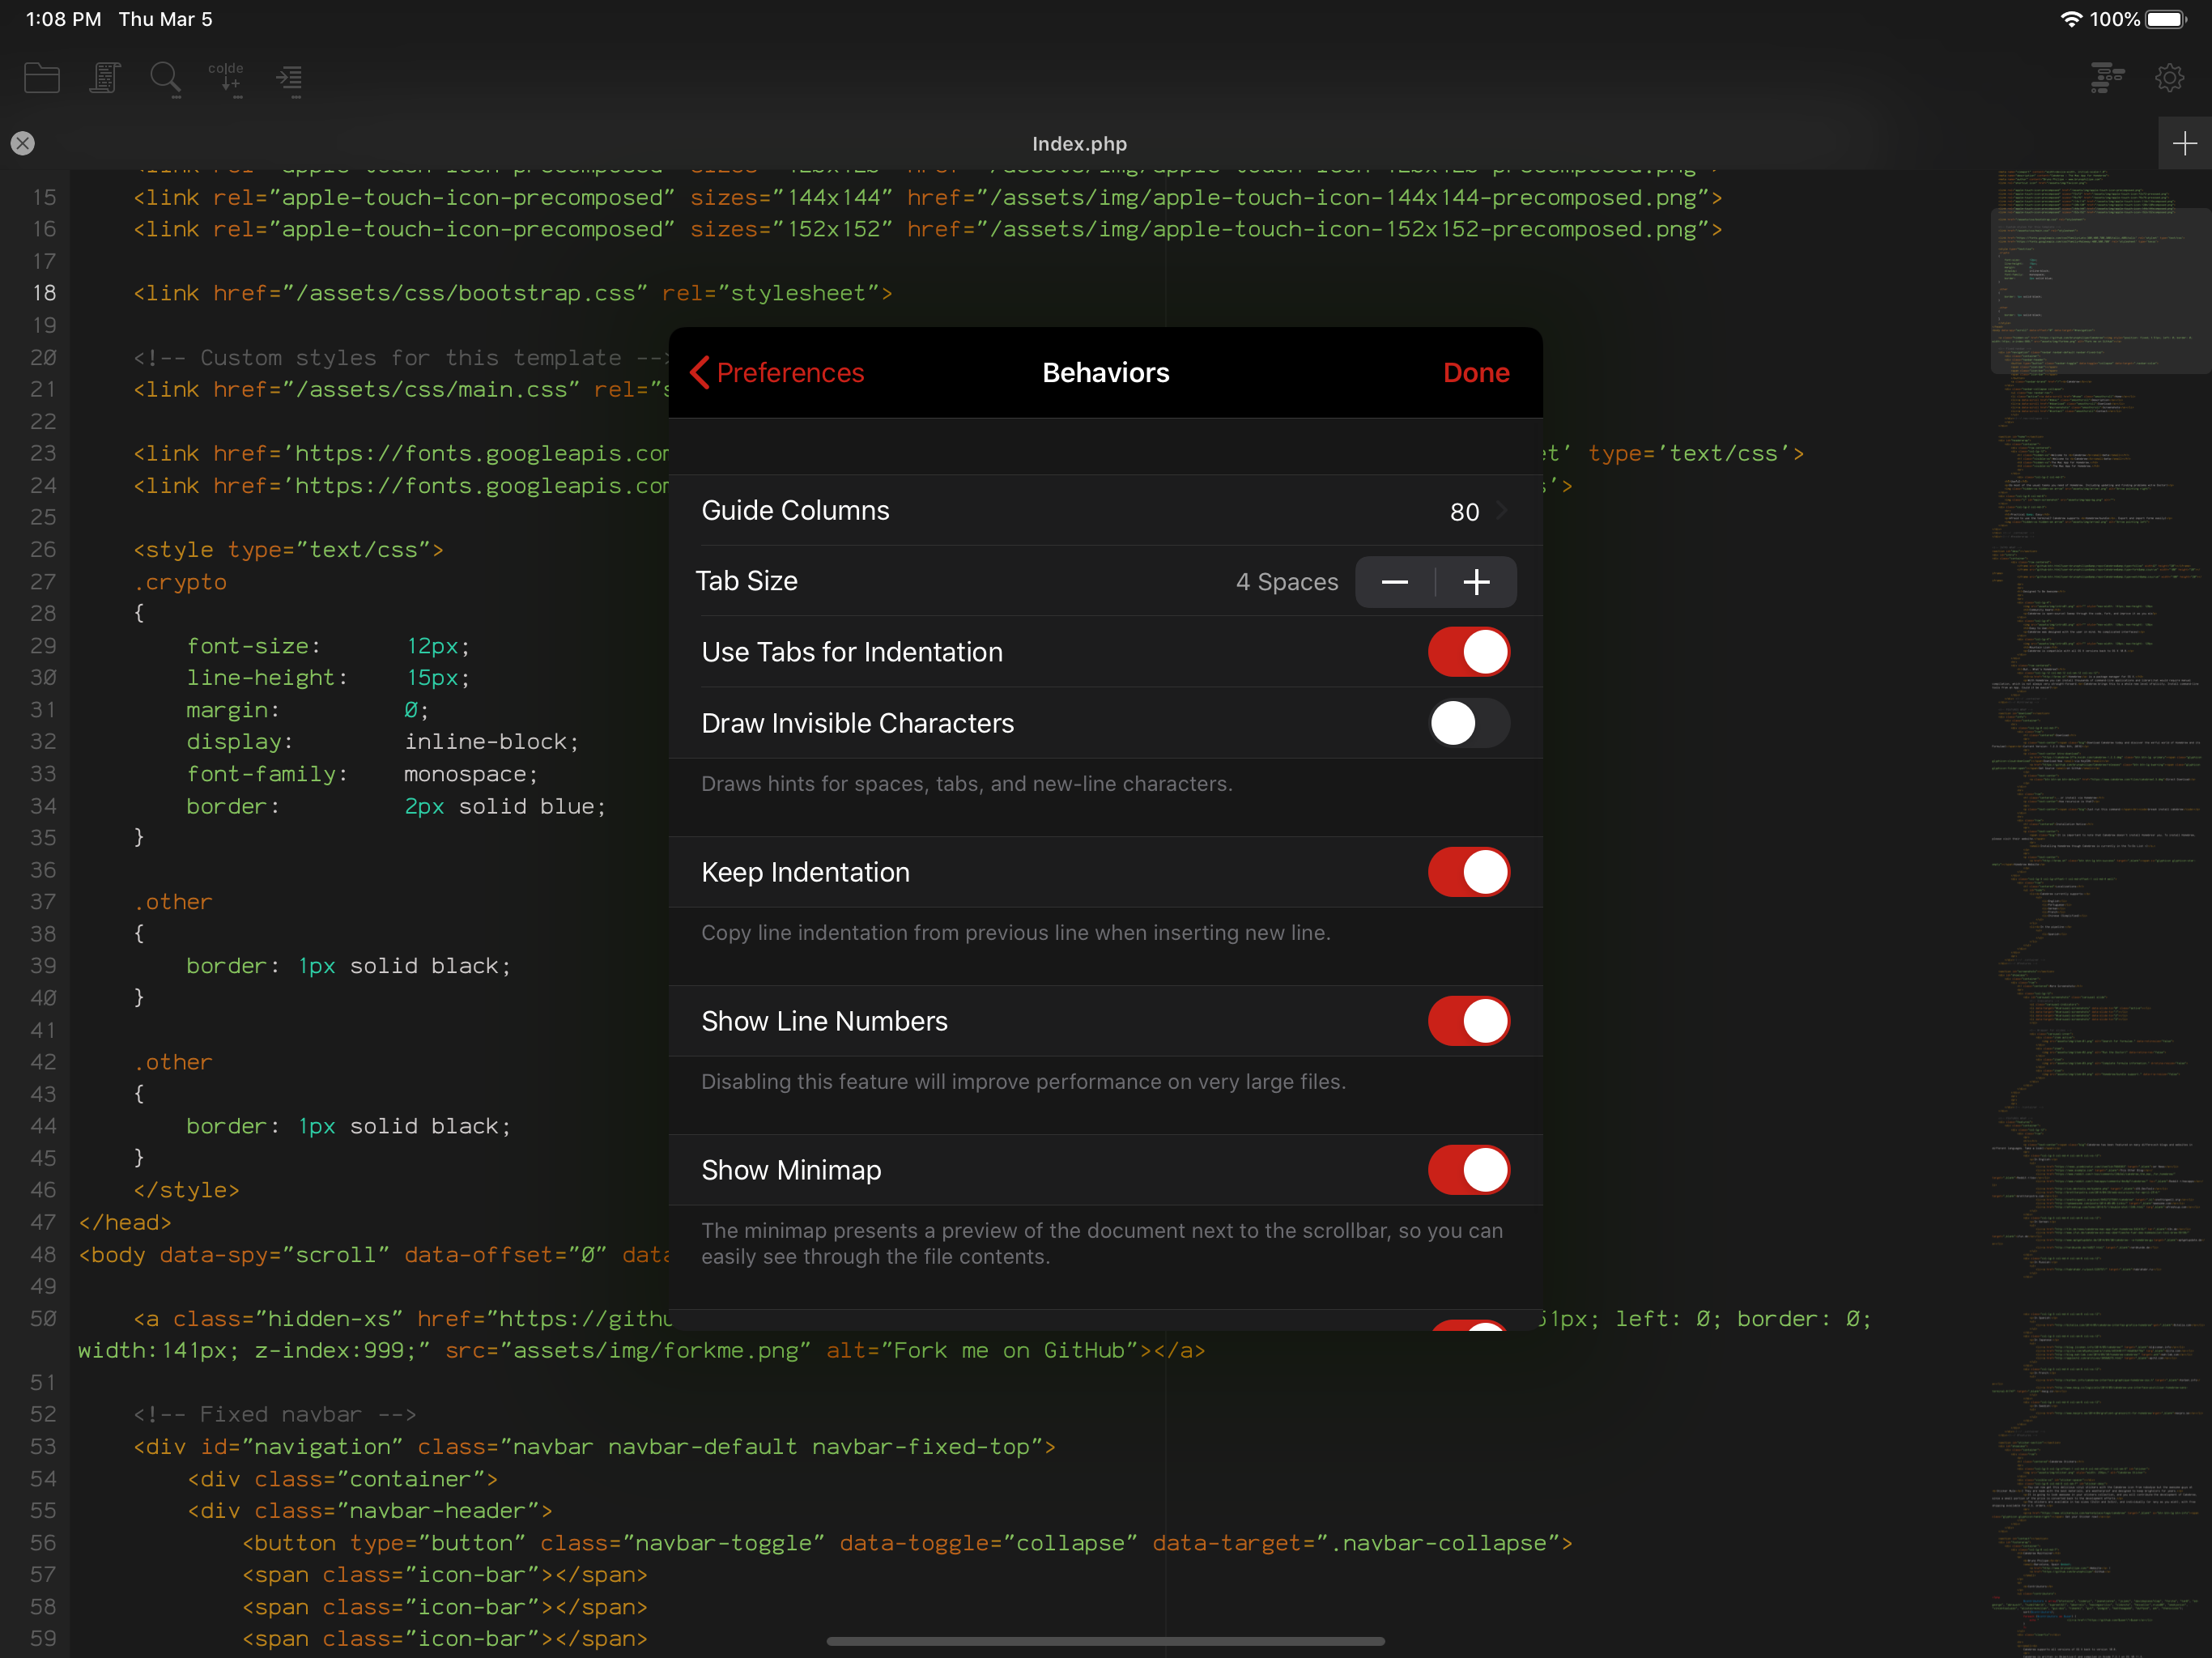Open the Guide Columns setting
This screenshot has width=2212, height=1658.
pyautogui.click(x=1100, y=510)
